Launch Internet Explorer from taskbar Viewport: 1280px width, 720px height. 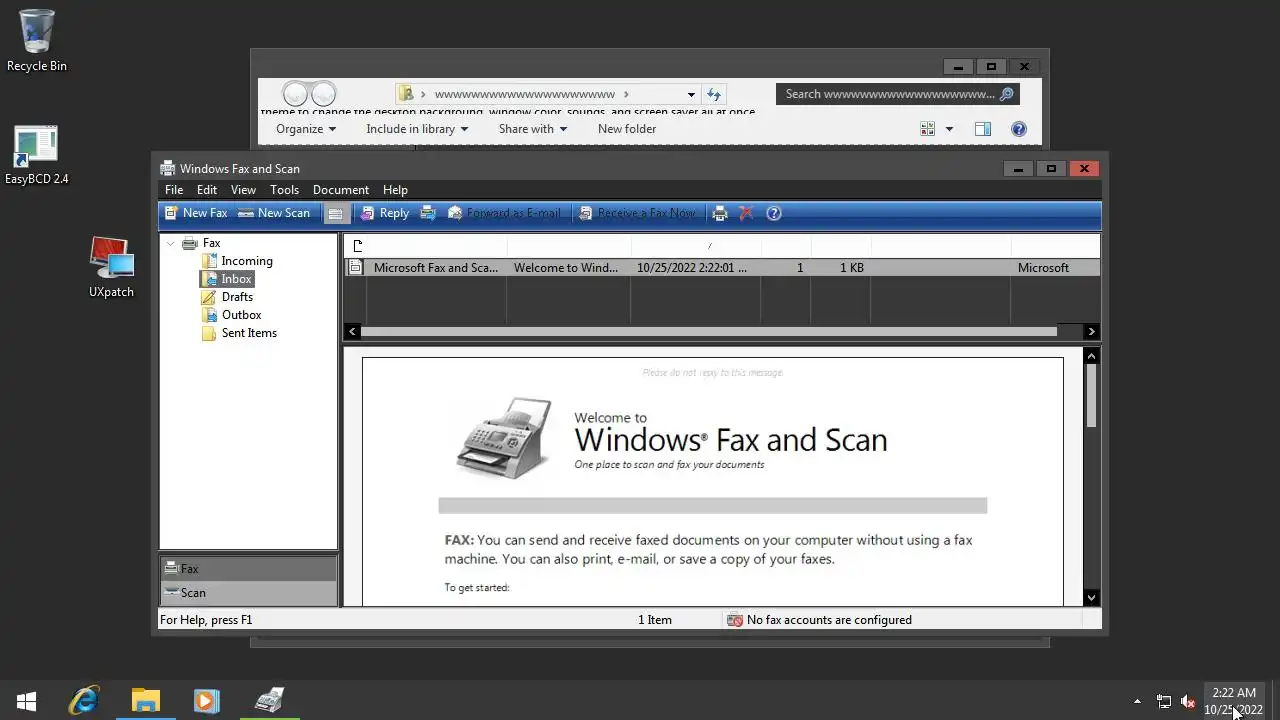coord(84,701)
